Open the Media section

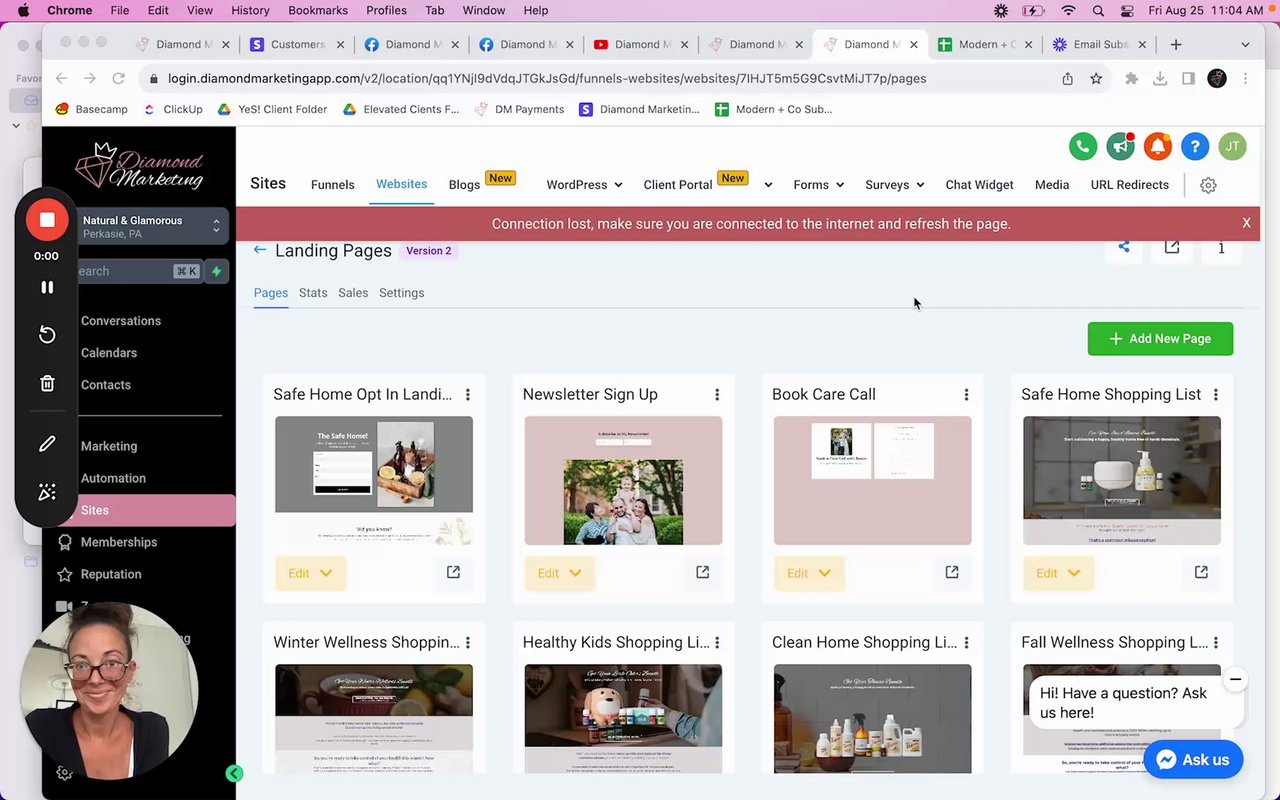click(x=1052, y=185)
